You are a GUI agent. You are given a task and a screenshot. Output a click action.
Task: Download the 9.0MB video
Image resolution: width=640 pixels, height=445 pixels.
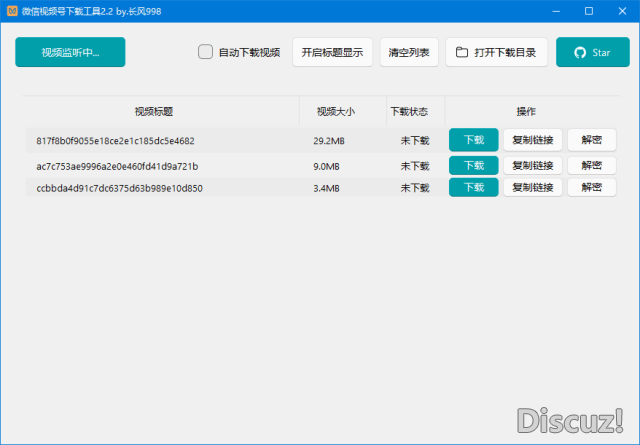(473, 165)
